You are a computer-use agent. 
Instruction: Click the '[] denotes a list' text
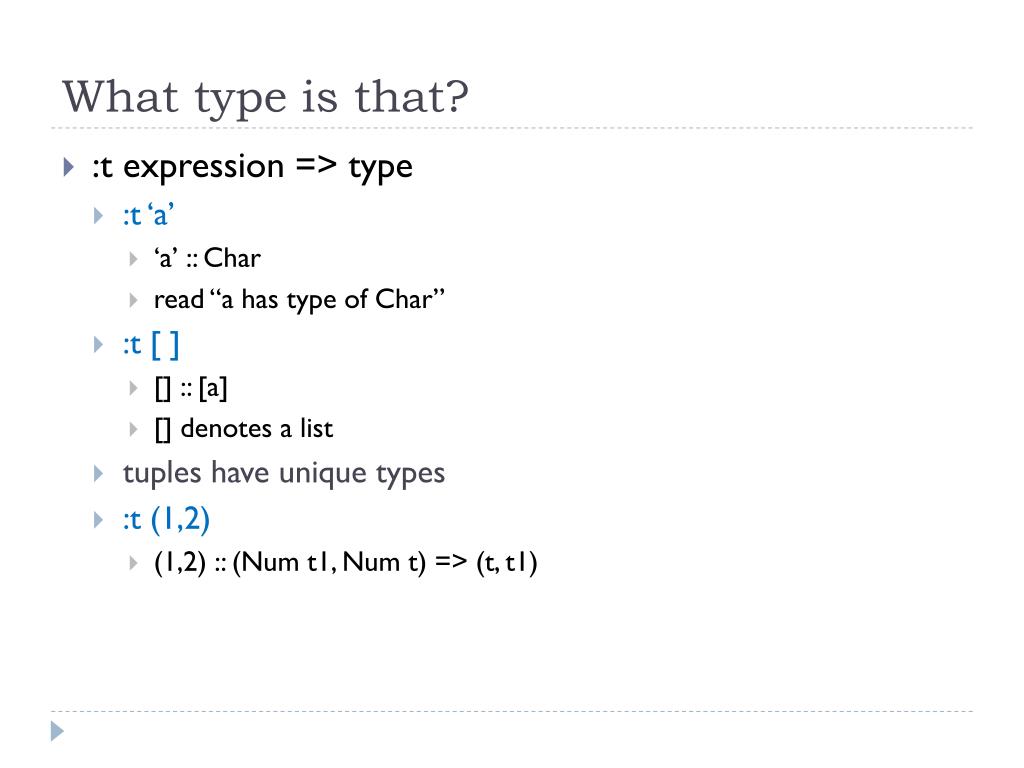[x=244, y=429]
